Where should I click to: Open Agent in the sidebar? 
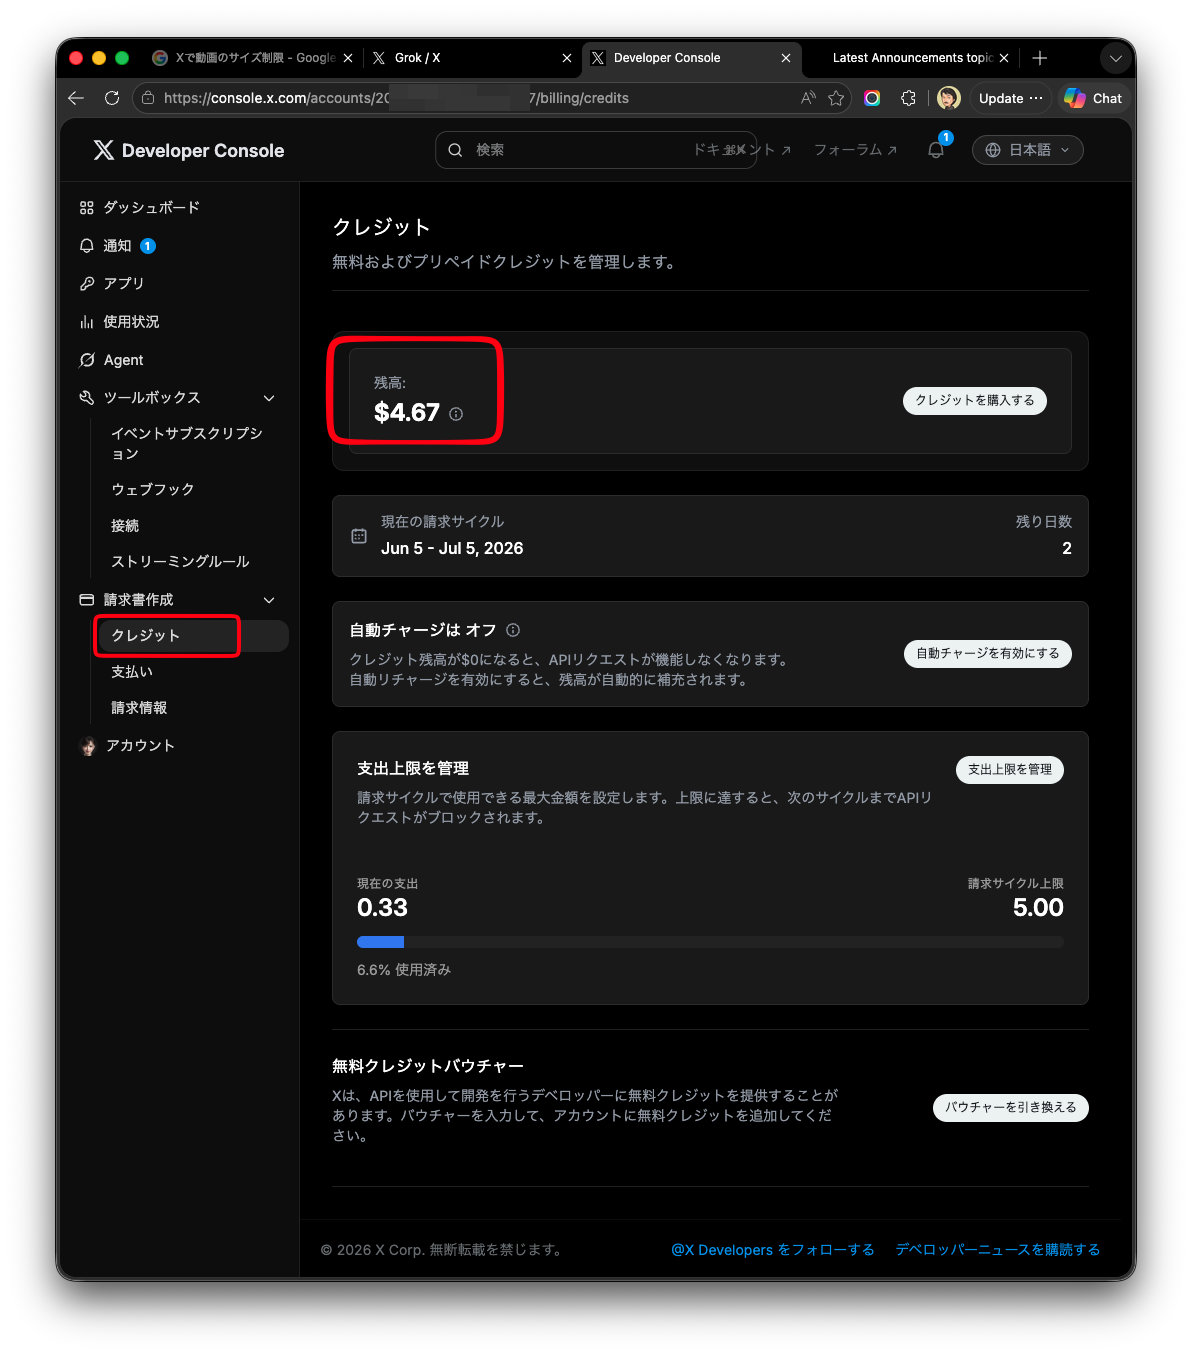[x=111, y=359]
